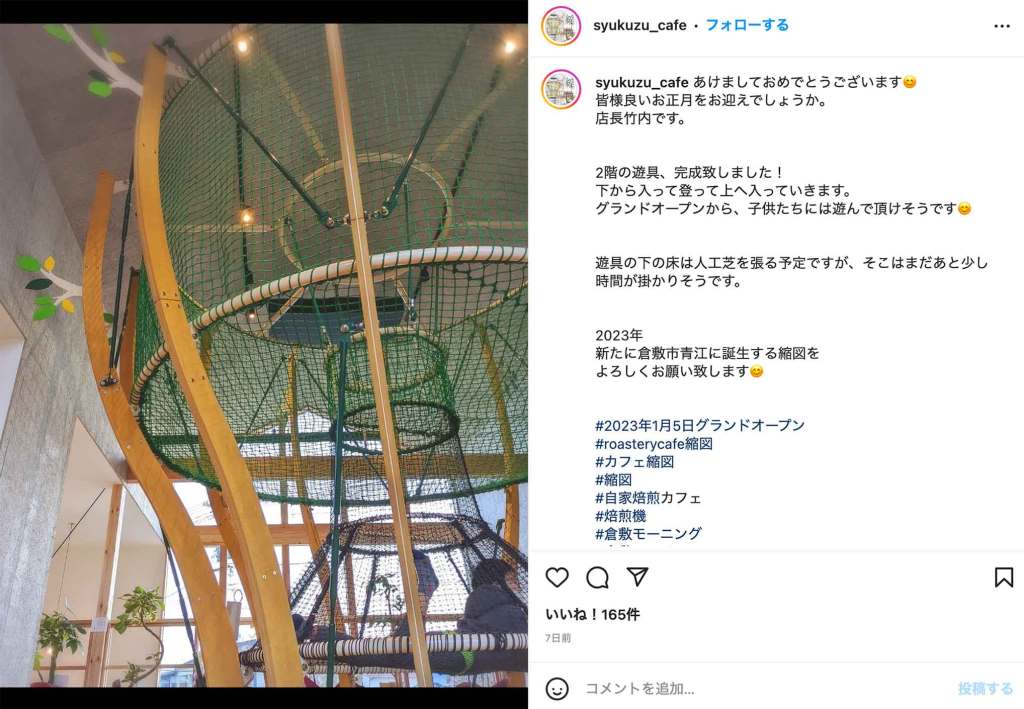Open syukuzu_cafe username in the caption
This screenshot has width=1024, height=709.
pos(642,83)
